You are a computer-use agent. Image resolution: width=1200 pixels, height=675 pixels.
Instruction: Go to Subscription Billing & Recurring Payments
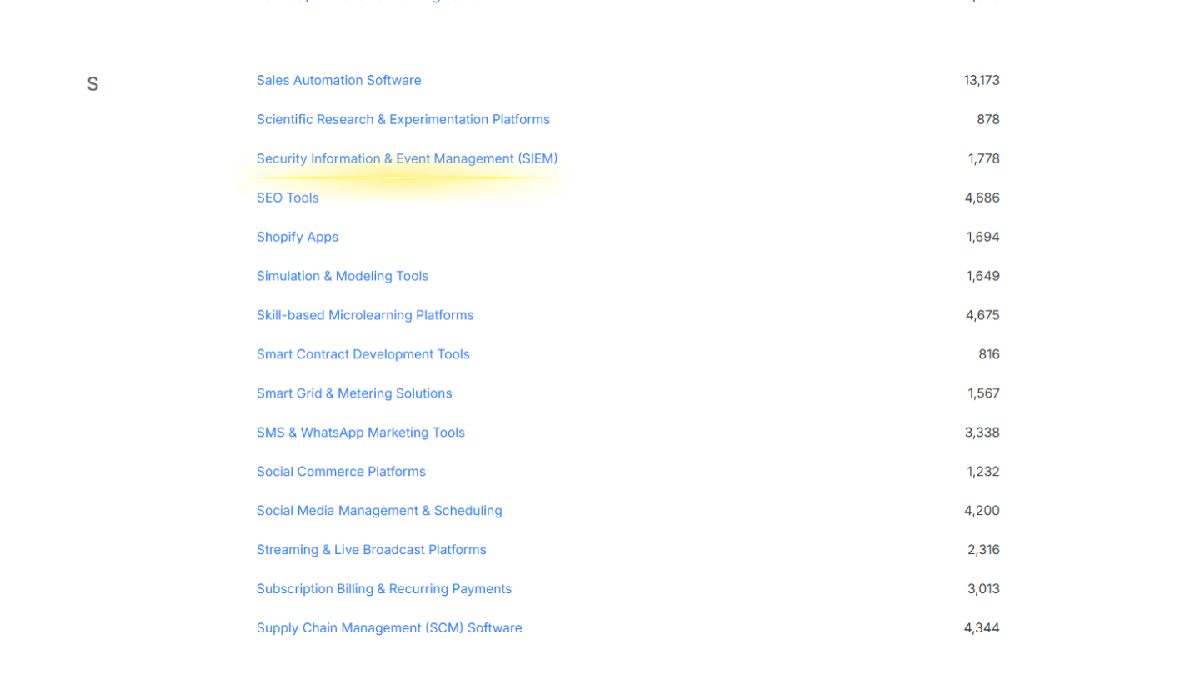coord(383,588)
